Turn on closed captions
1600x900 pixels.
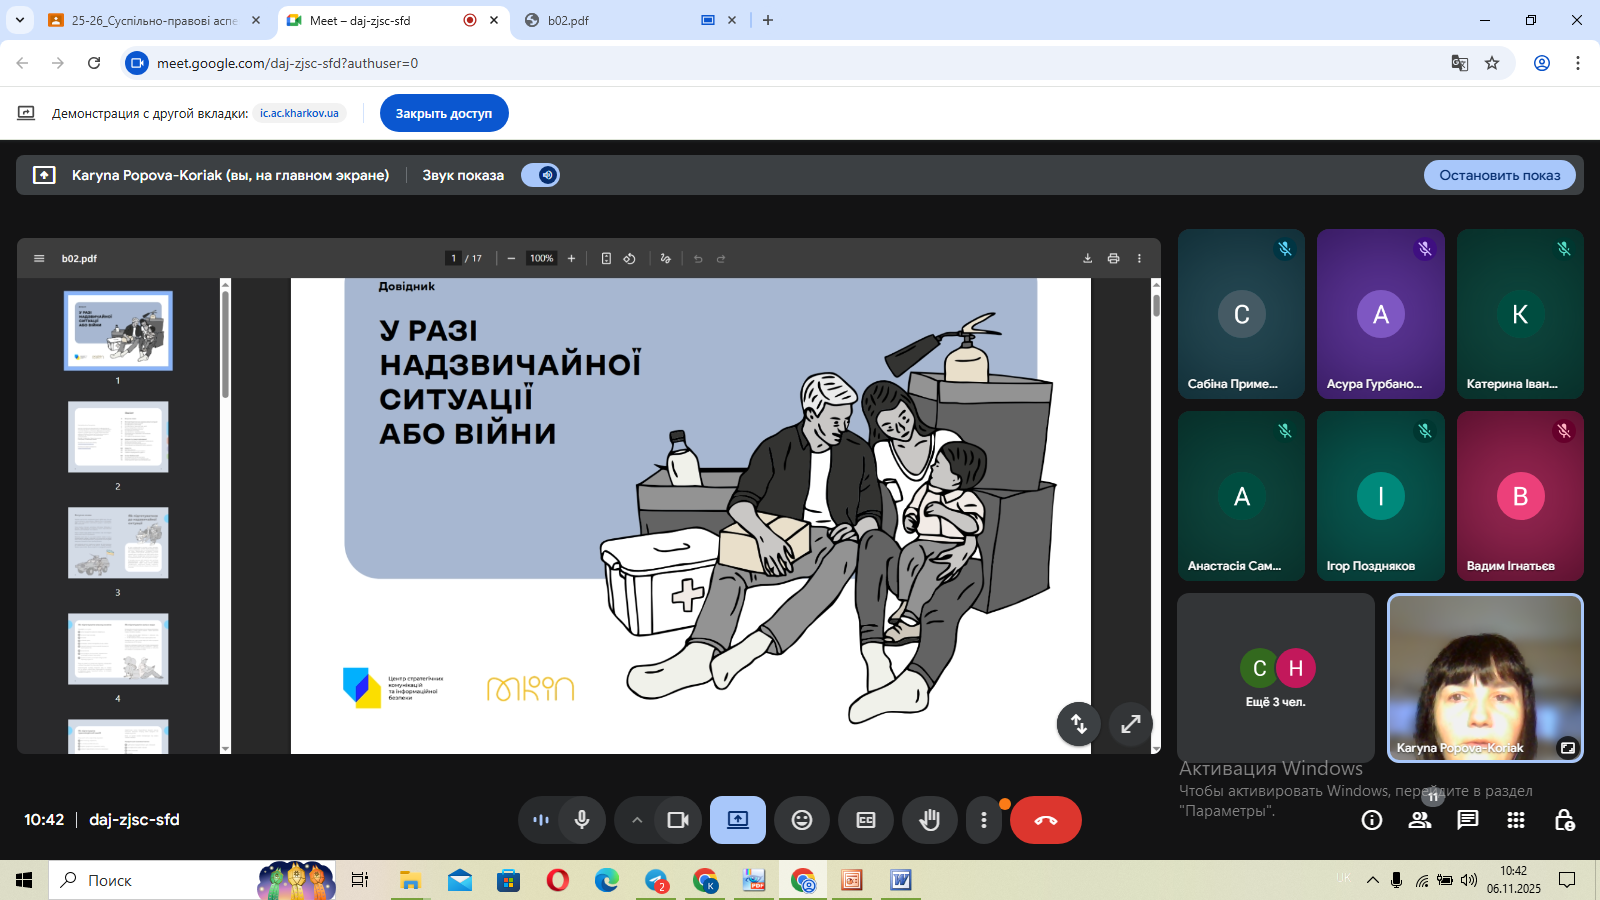[866, 820]
